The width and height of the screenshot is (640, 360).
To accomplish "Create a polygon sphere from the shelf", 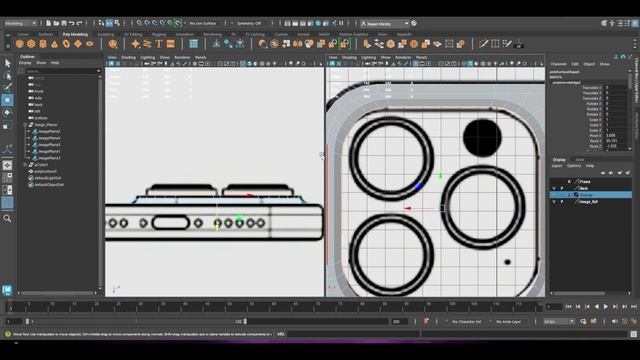I will pyautogui.click(x=20, y=44).
